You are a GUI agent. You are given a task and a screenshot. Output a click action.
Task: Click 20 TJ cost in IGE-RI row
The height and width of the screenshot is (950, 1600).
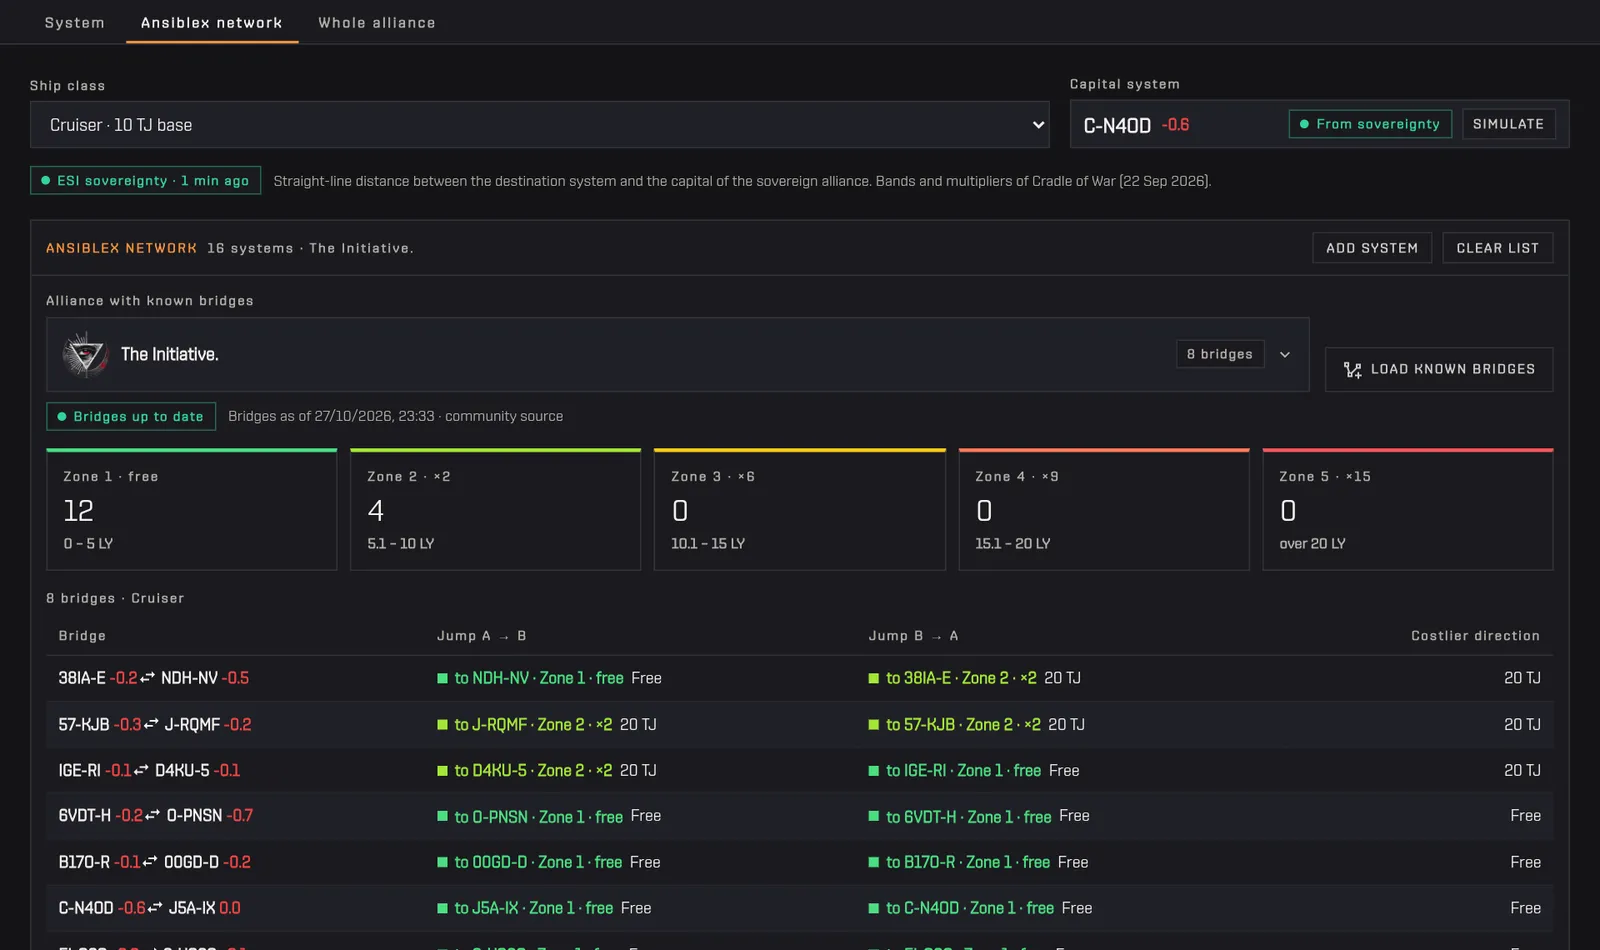click(x=1522, y=770)
